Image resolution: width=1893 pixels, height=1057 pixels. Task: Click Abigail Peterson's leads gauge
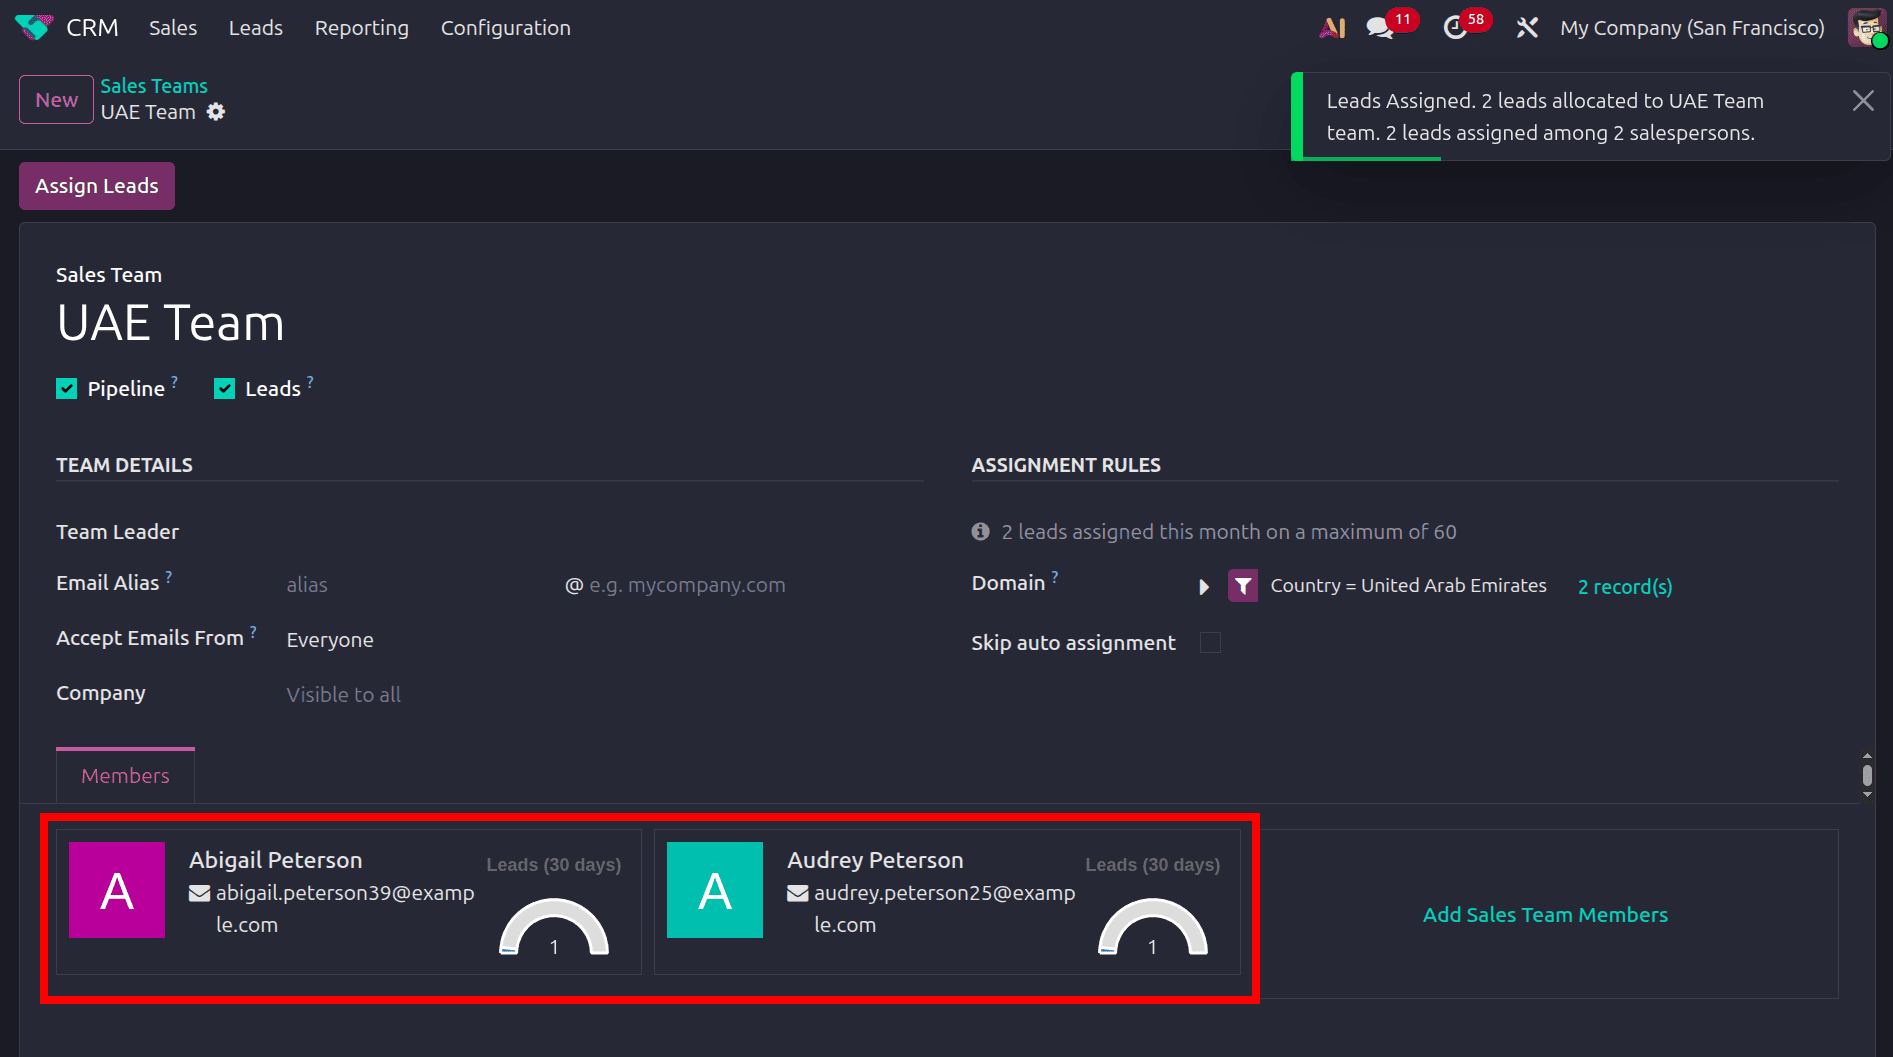(x=554, y=927)
